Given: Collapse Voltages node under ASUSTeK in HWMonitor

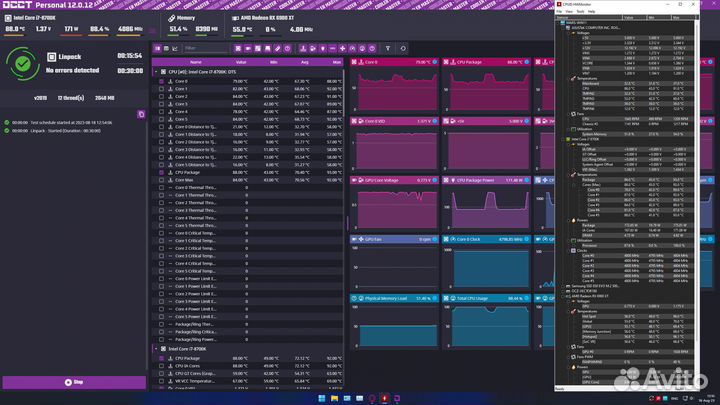Looking at the screenshot, I should (568, 33).
